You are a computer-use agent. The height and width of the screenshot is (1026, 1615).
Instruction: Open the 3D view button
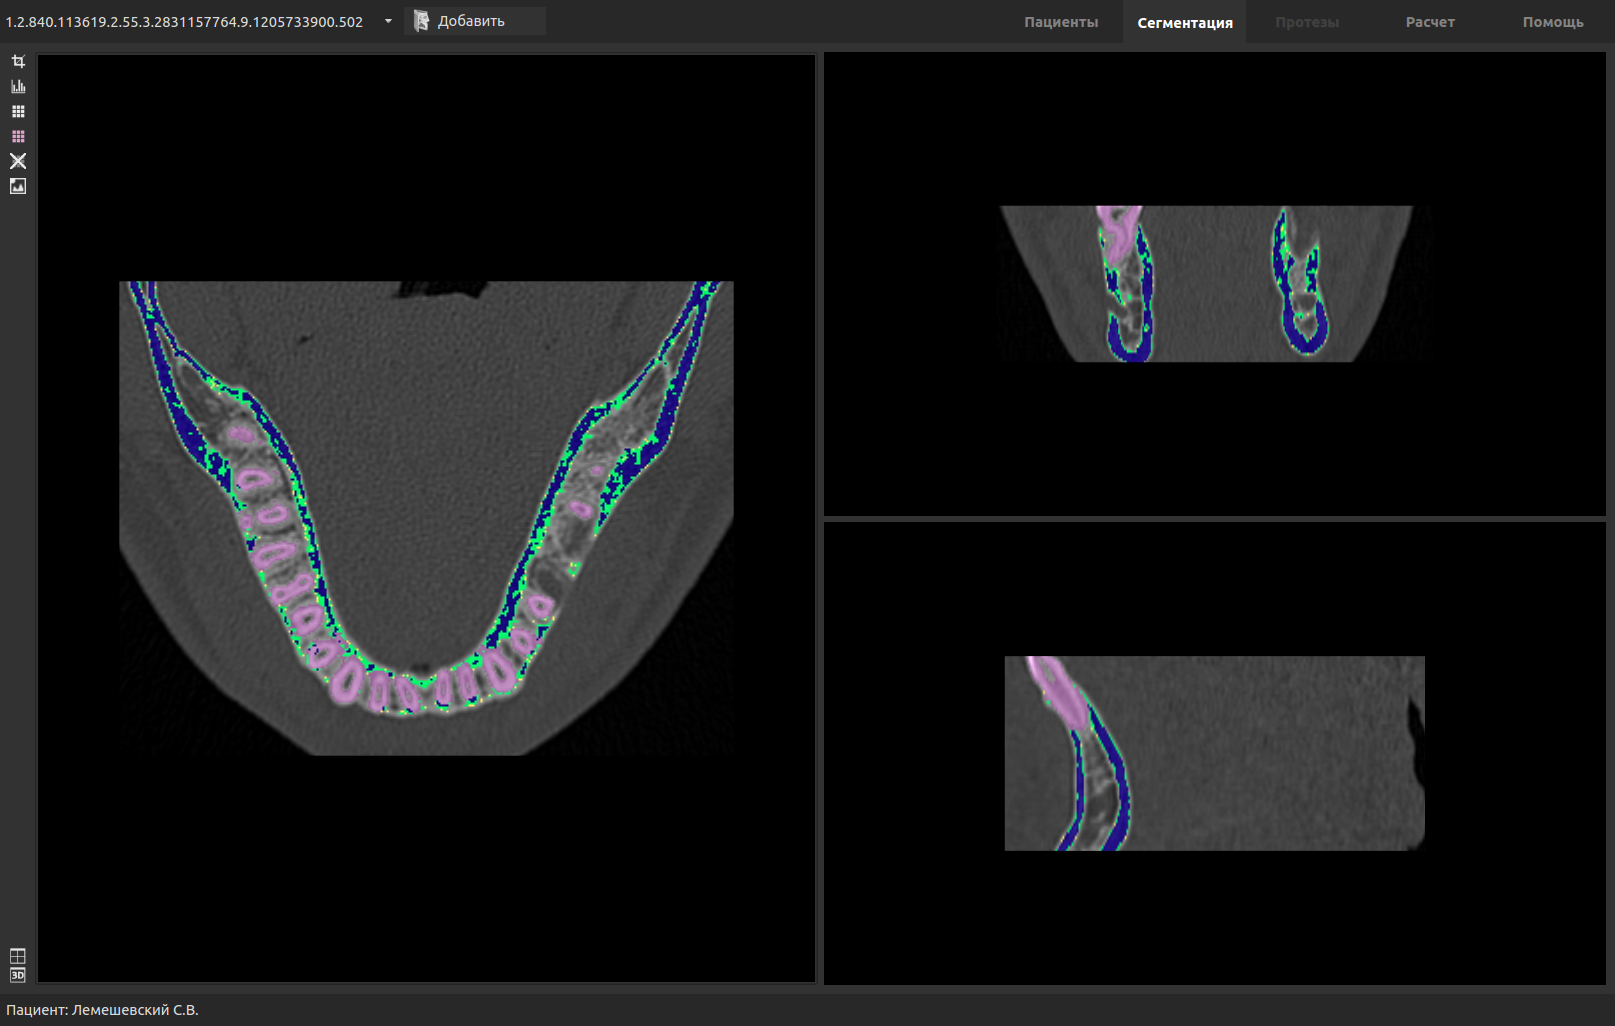[x=18, y=975]
